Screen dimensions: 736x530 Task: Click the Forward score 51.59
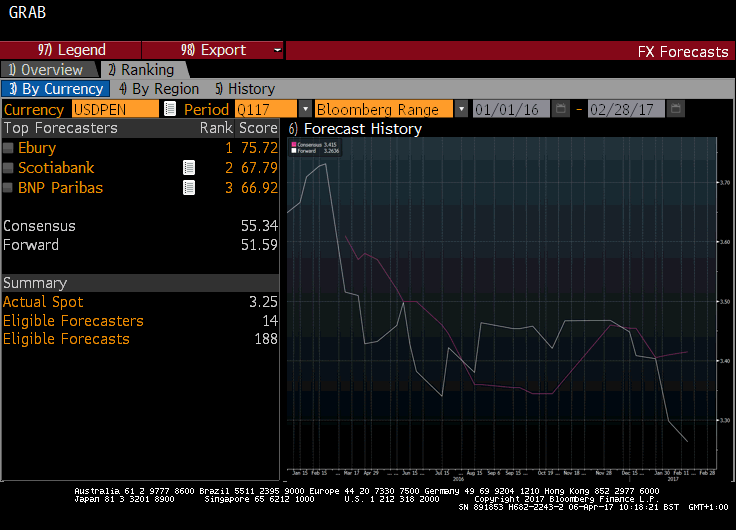[259, 245]
